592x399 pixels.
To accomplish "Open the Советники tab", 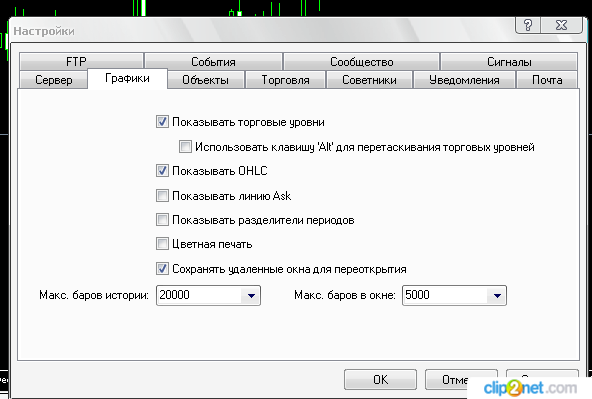I will [x=369, y=80].
